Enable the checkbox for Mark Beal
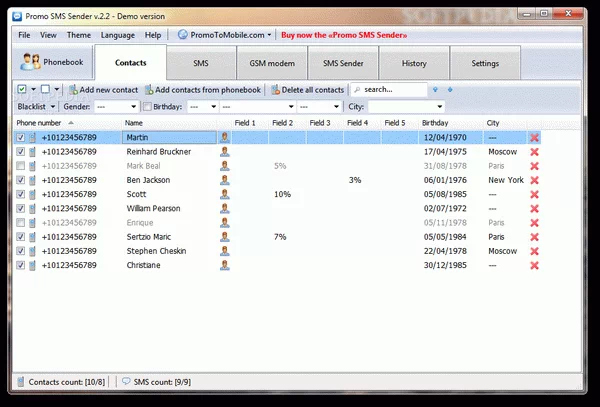Image resolution: width=600 pixels, height=407 pixels. [22, 166]
